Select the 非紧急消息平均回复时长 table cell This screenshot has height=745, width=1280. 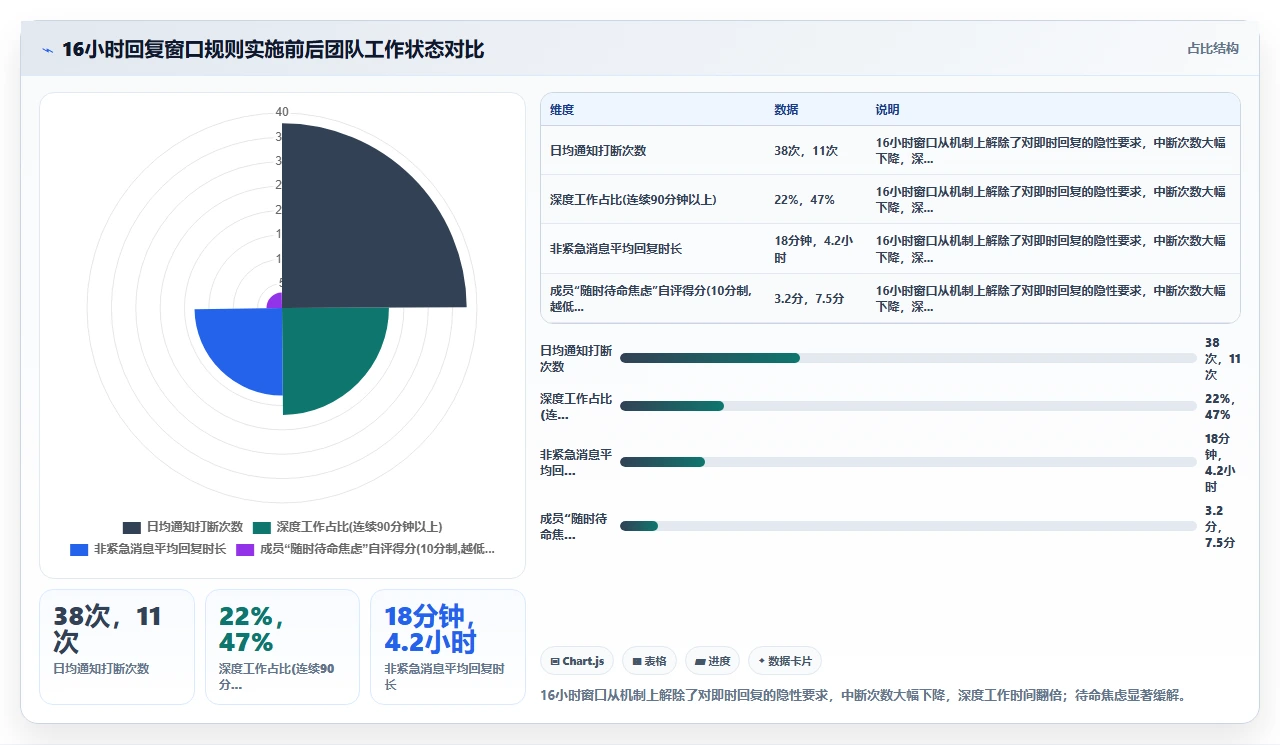(x=616, y=249)
